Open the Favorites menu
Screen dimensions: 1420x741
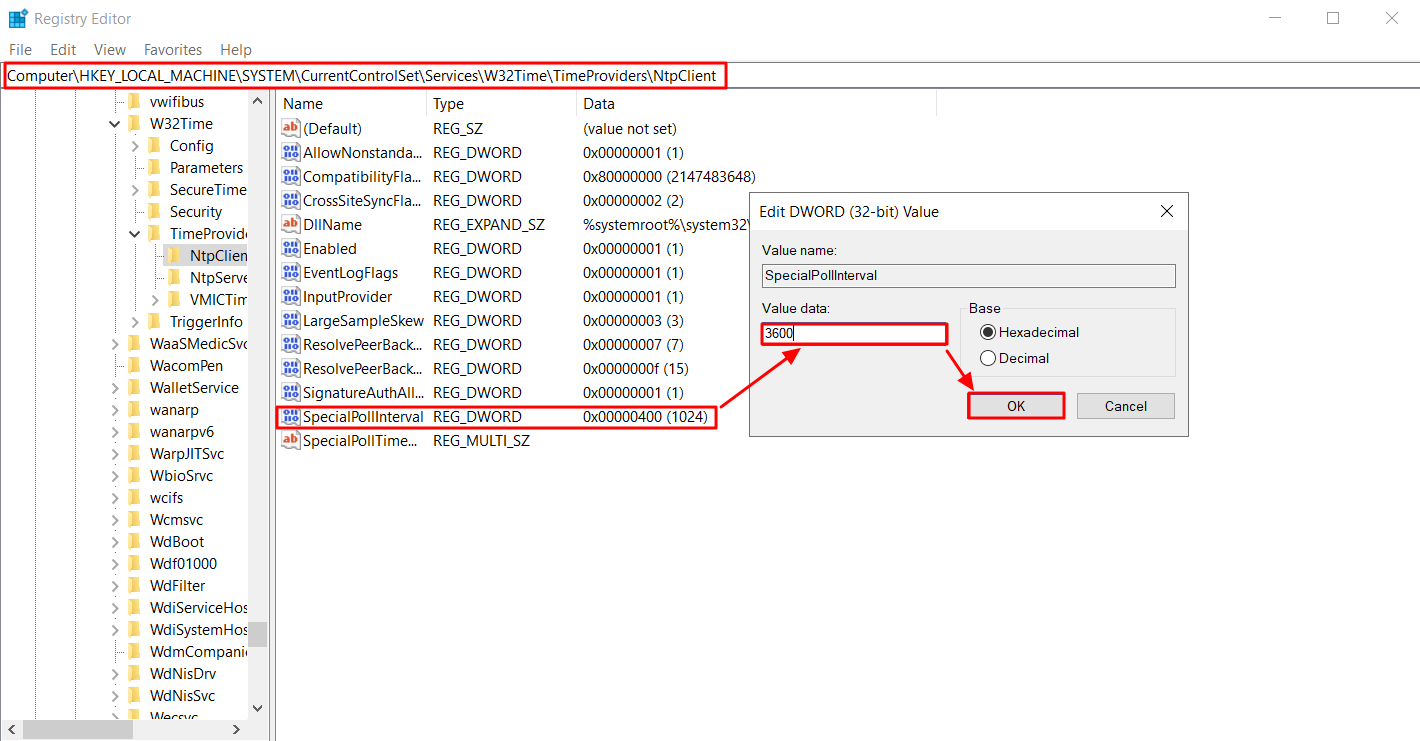point(173,49)
